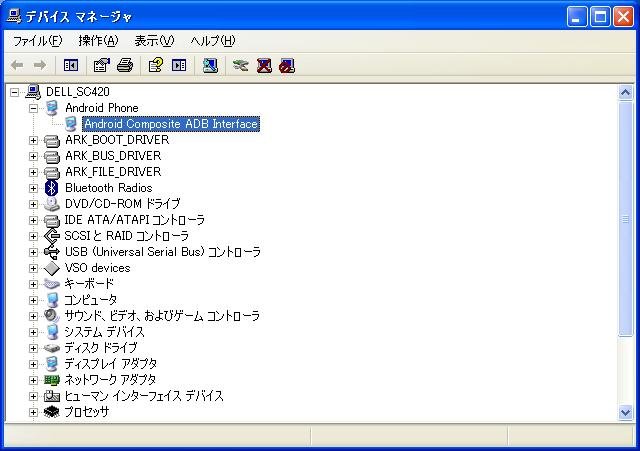Click the sound controller speaker icon
Screen dimensions: 640x451
pyautogui.click(x=52, y=316)
